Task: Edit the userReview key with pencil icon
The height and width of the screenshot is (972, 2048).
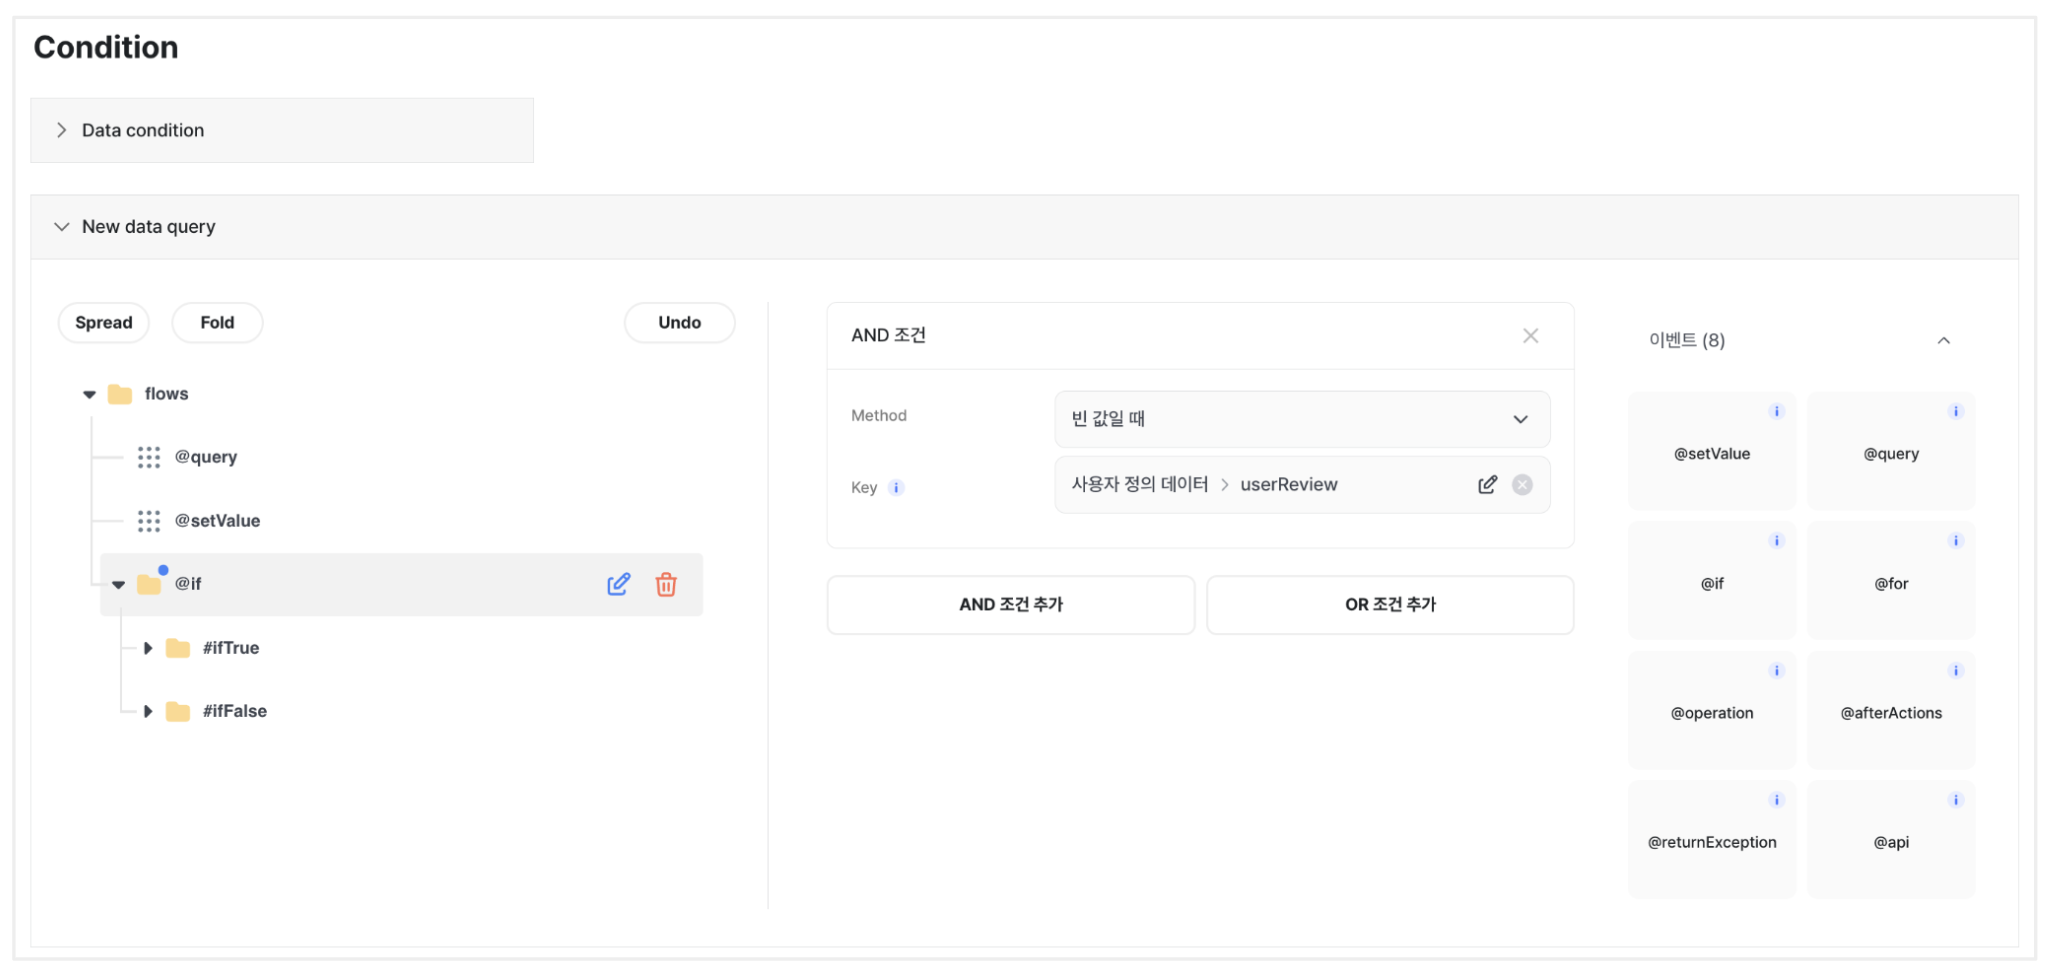Action: click(x=1488, y=485)
